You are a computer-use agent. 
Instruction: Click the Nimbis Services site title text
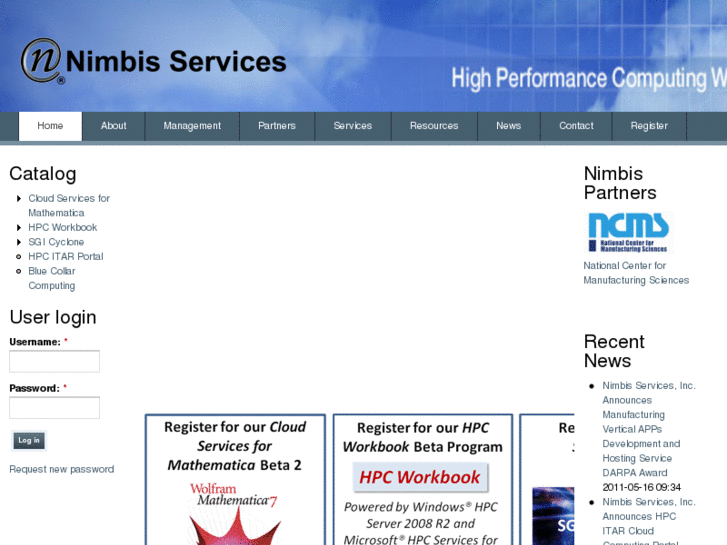pos(176,62)
